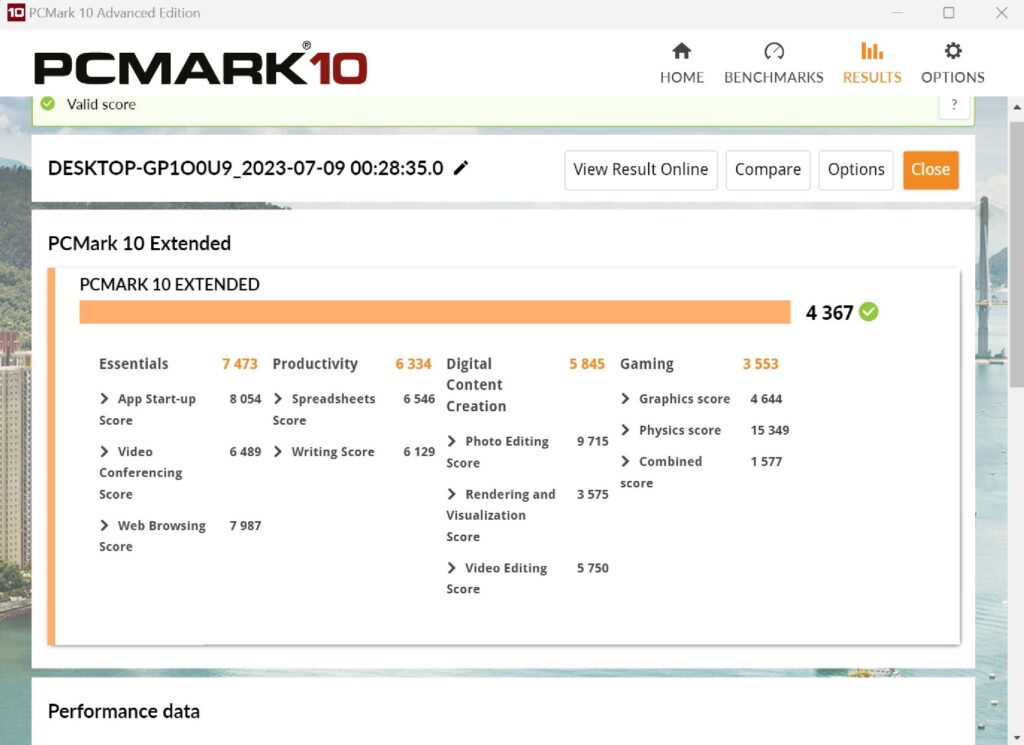
Task: Click the PCMark 10 Extended section heading
Action: tap(139, 244)
